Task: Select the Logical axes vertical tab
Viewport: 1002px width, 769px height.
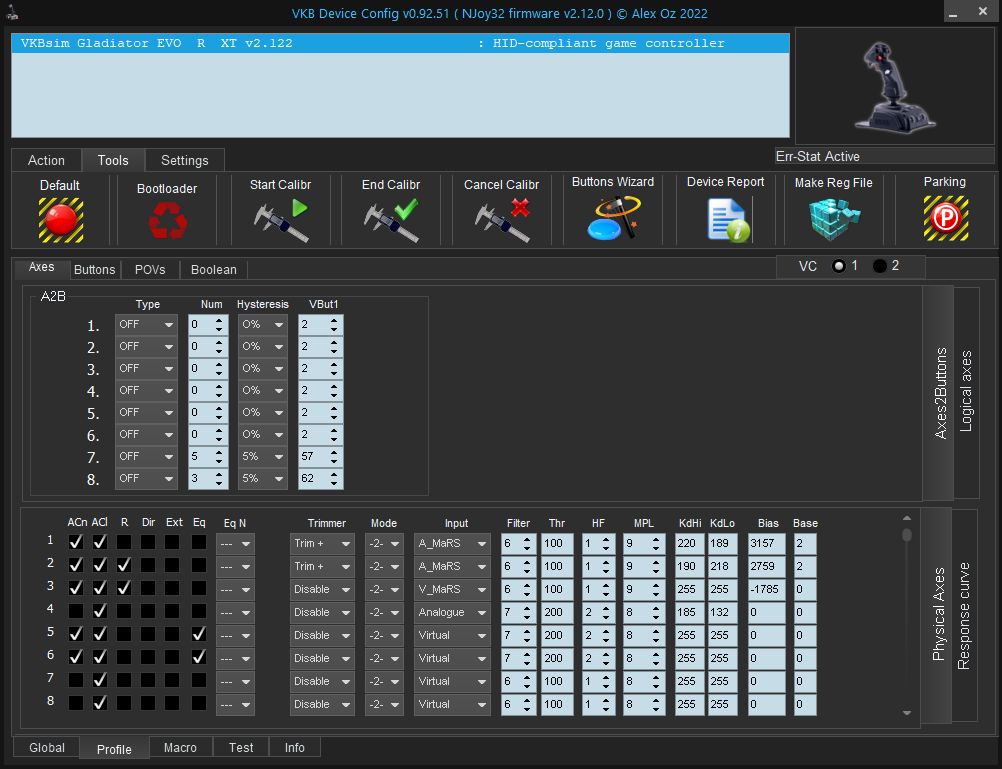Action: (966, 392)
